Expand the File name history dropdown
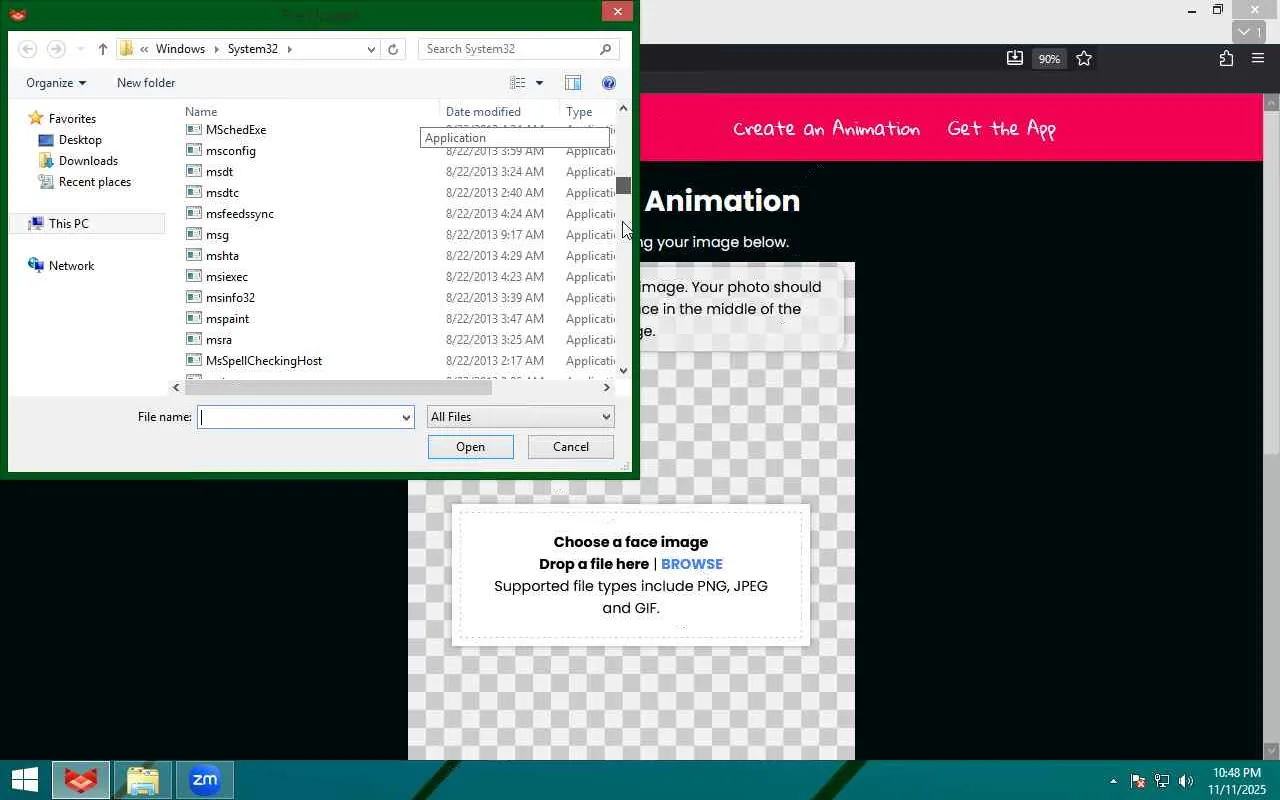Screen dimensions: 1280x800 pos(406,417)
